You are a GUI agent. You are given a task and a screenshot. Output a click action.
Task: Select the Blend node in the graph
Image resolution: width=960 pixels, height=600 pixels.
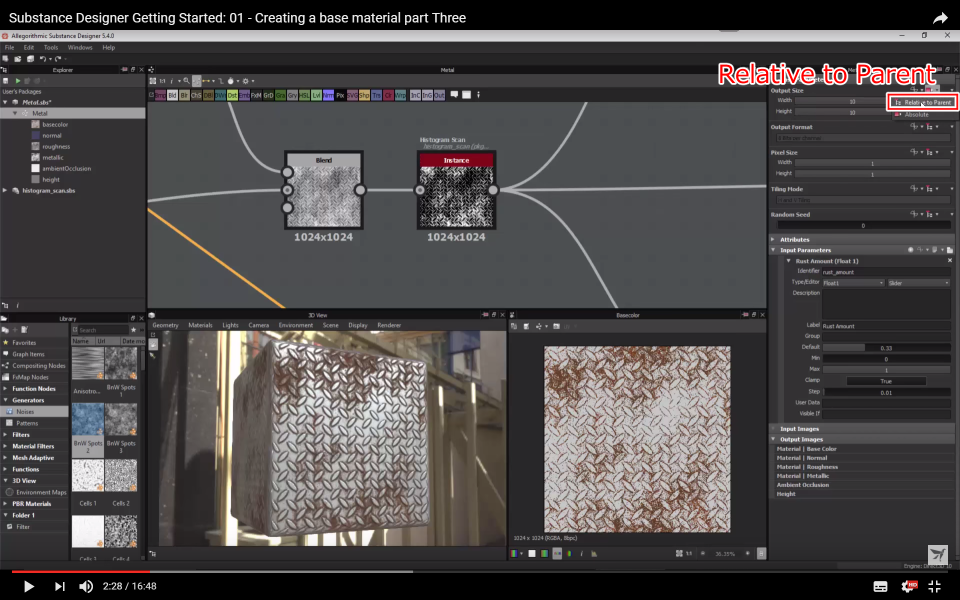point(323,190)
